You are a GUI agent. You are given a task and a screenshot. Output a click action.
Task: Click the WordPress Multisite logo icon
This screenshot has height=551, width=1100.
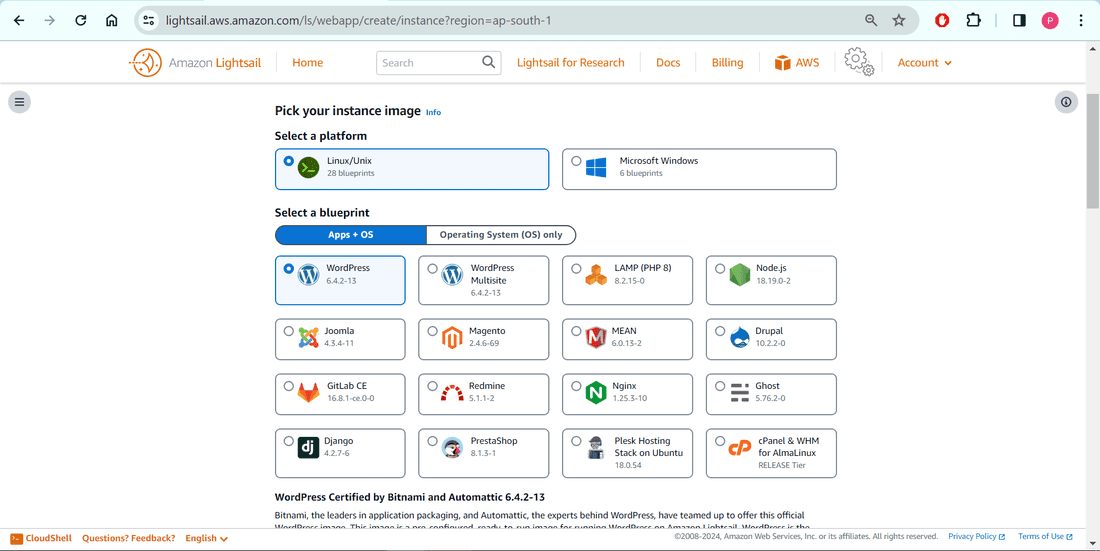[452, 274]
